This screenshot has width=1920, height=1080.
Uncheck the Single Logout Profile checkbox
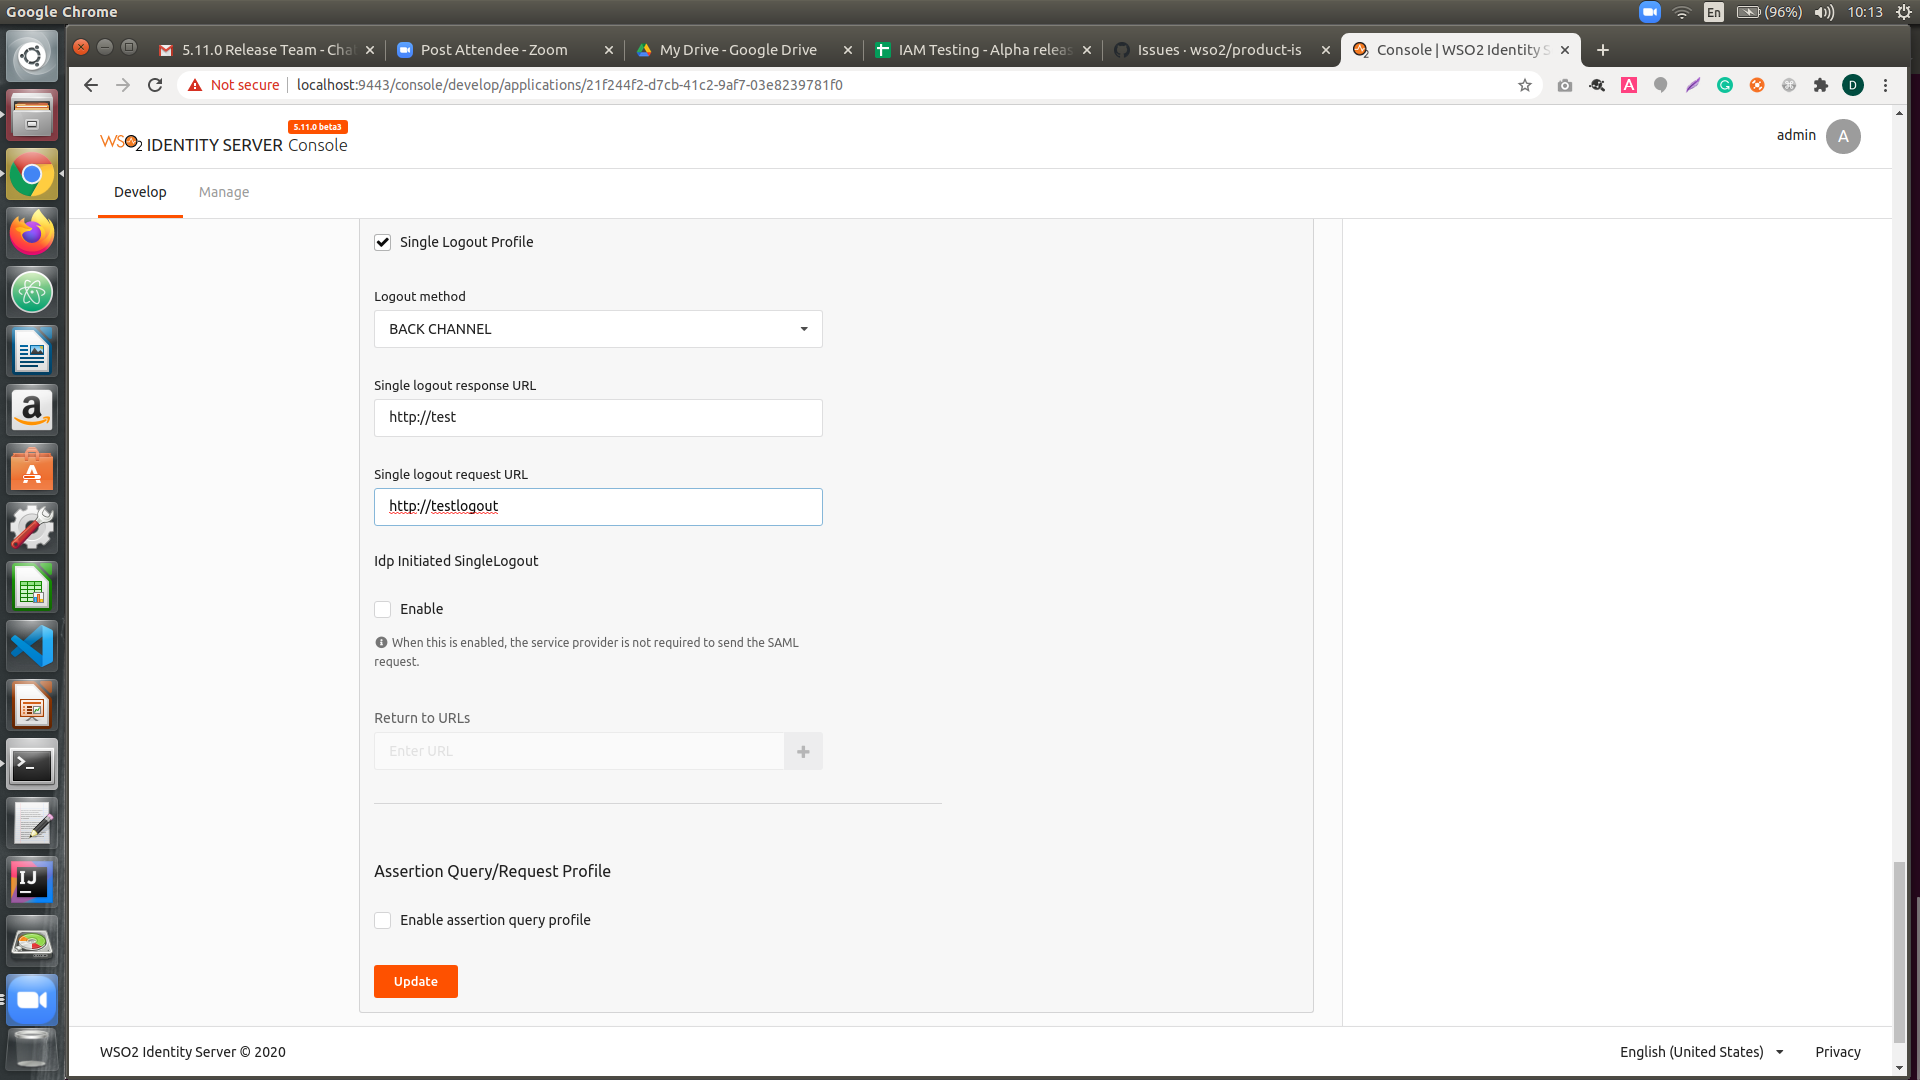pos(382,243)
